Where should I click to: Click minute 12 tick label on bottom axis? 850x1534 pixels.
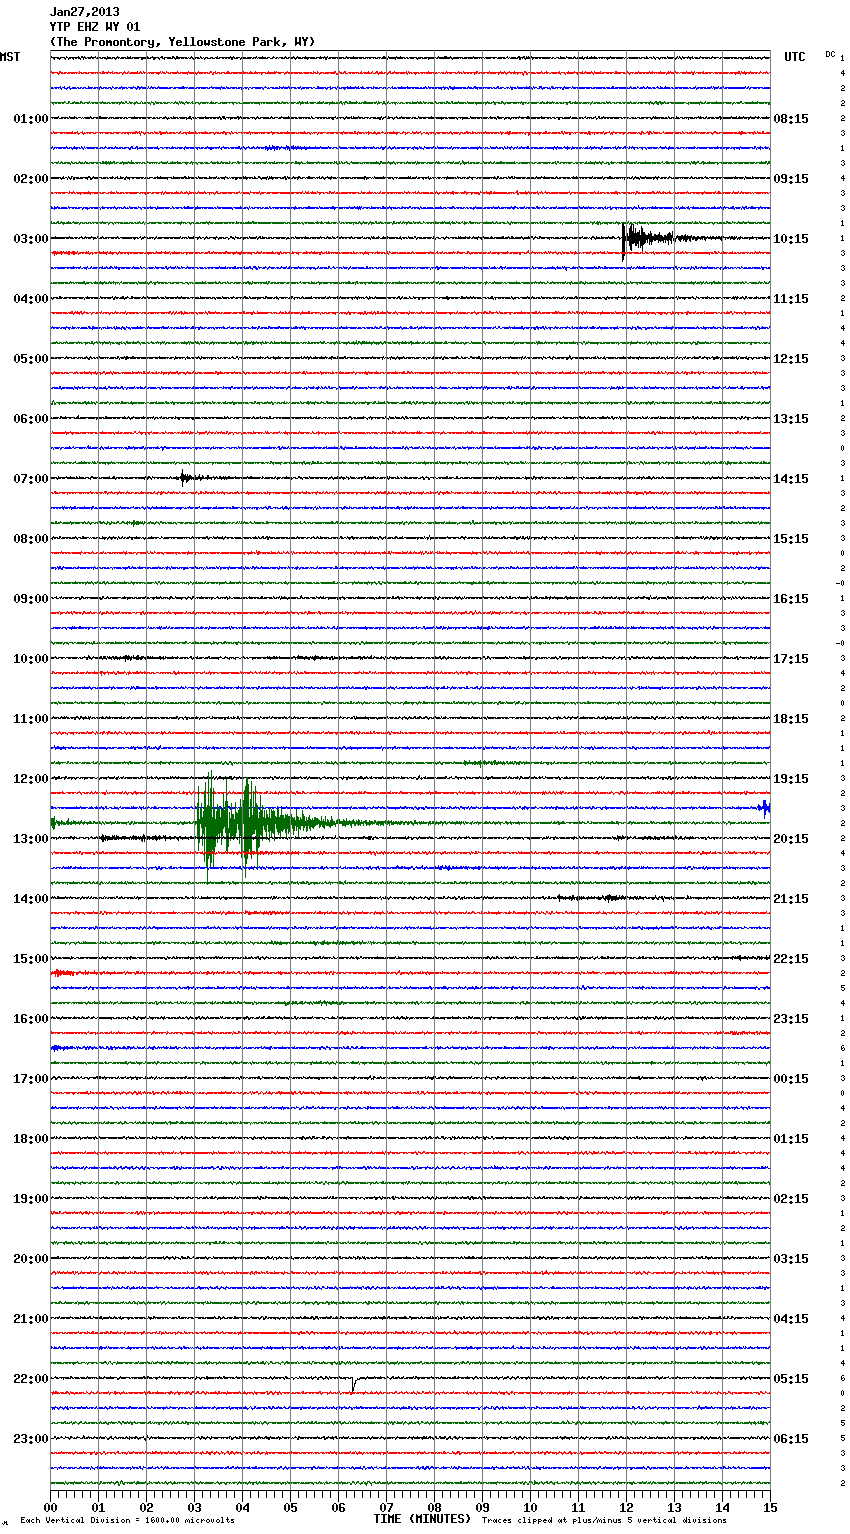626,1508
